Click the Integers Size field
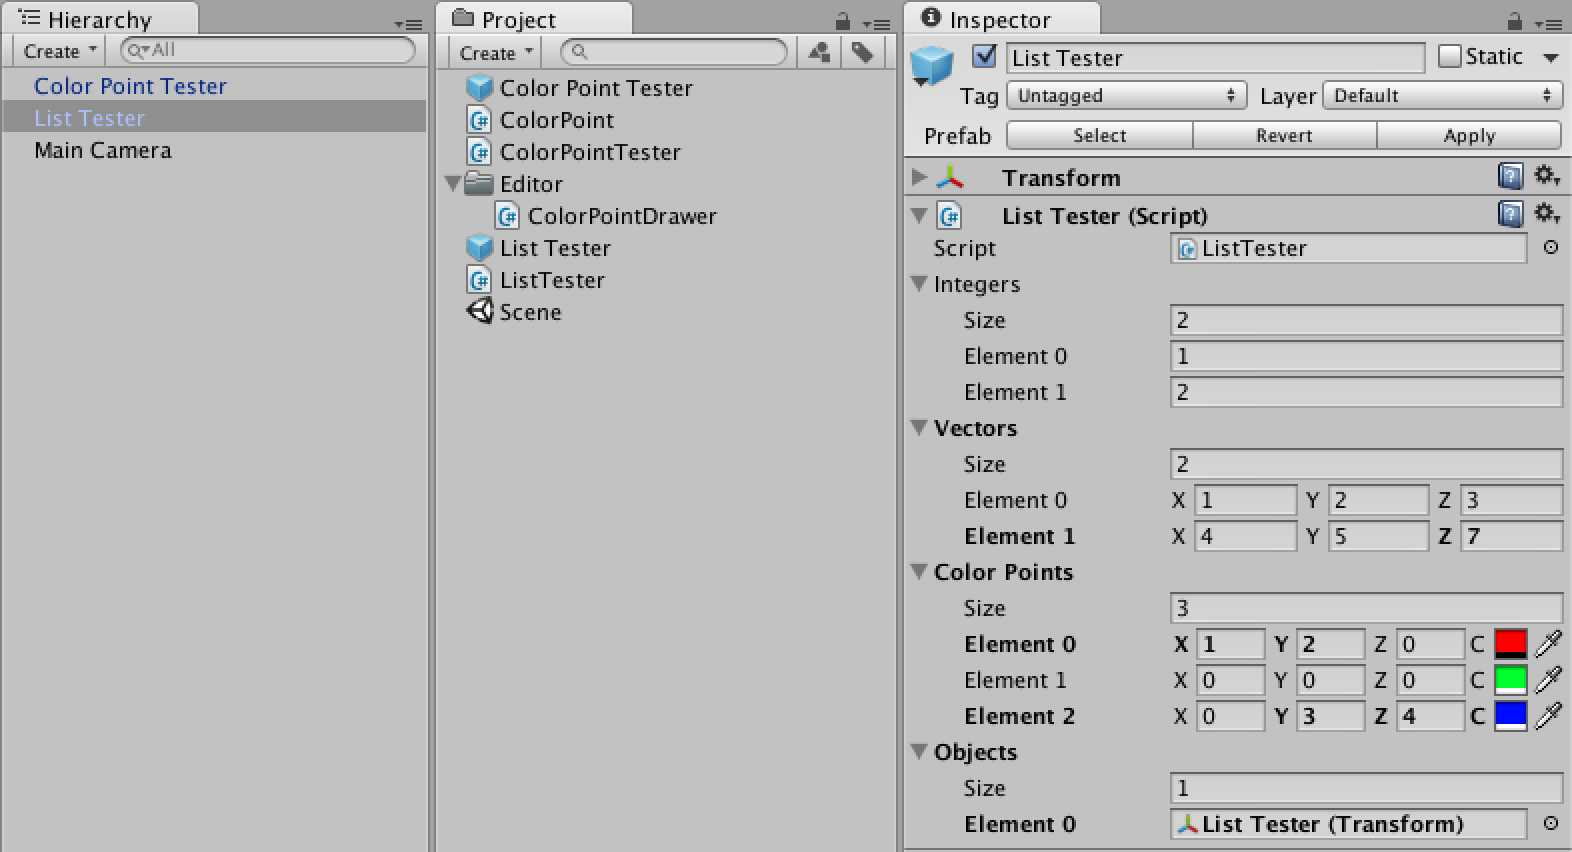This screenshot has height=852, width=1572. (1366, 320)
